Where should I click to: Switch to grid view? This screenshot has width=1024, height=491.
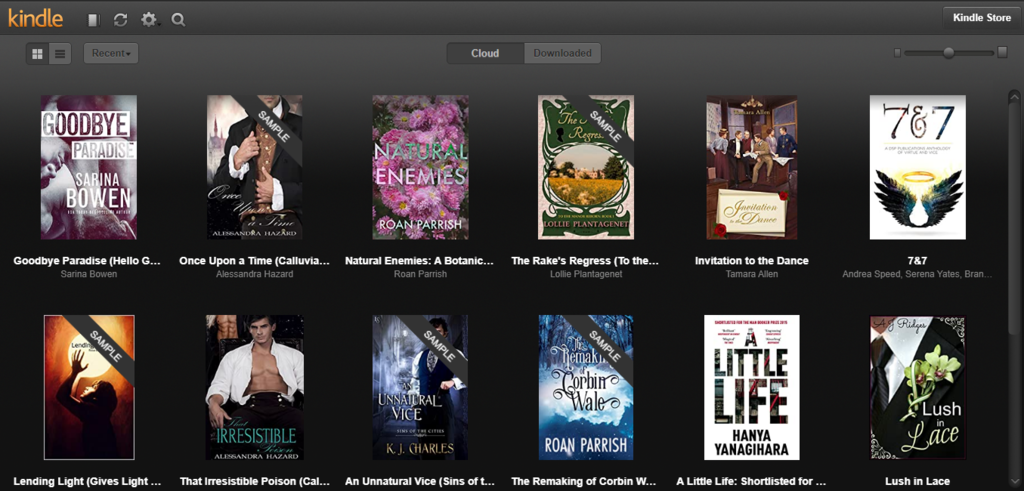pyautogui.click(x=37, y=54)
